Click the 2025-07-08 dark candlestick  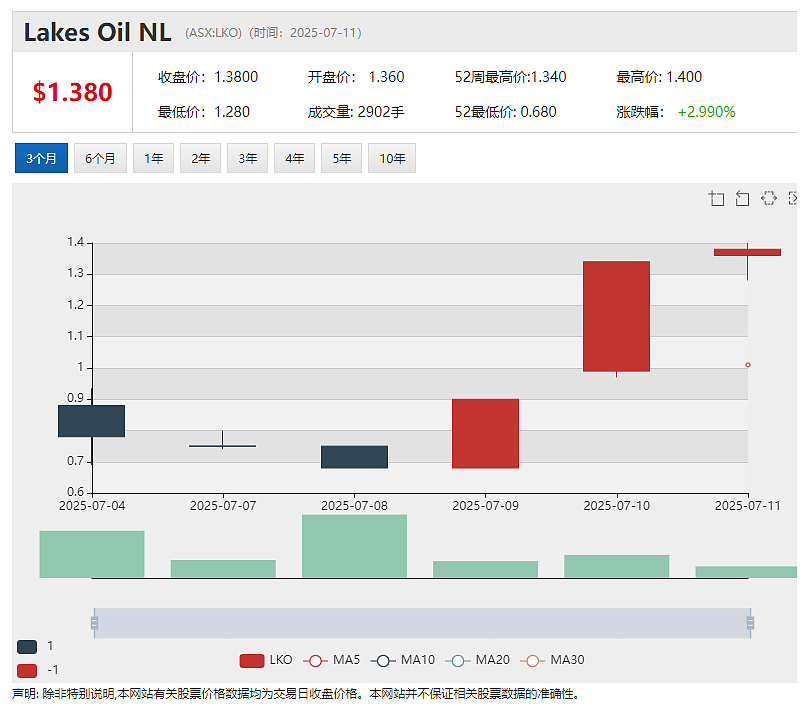point(354,457)
